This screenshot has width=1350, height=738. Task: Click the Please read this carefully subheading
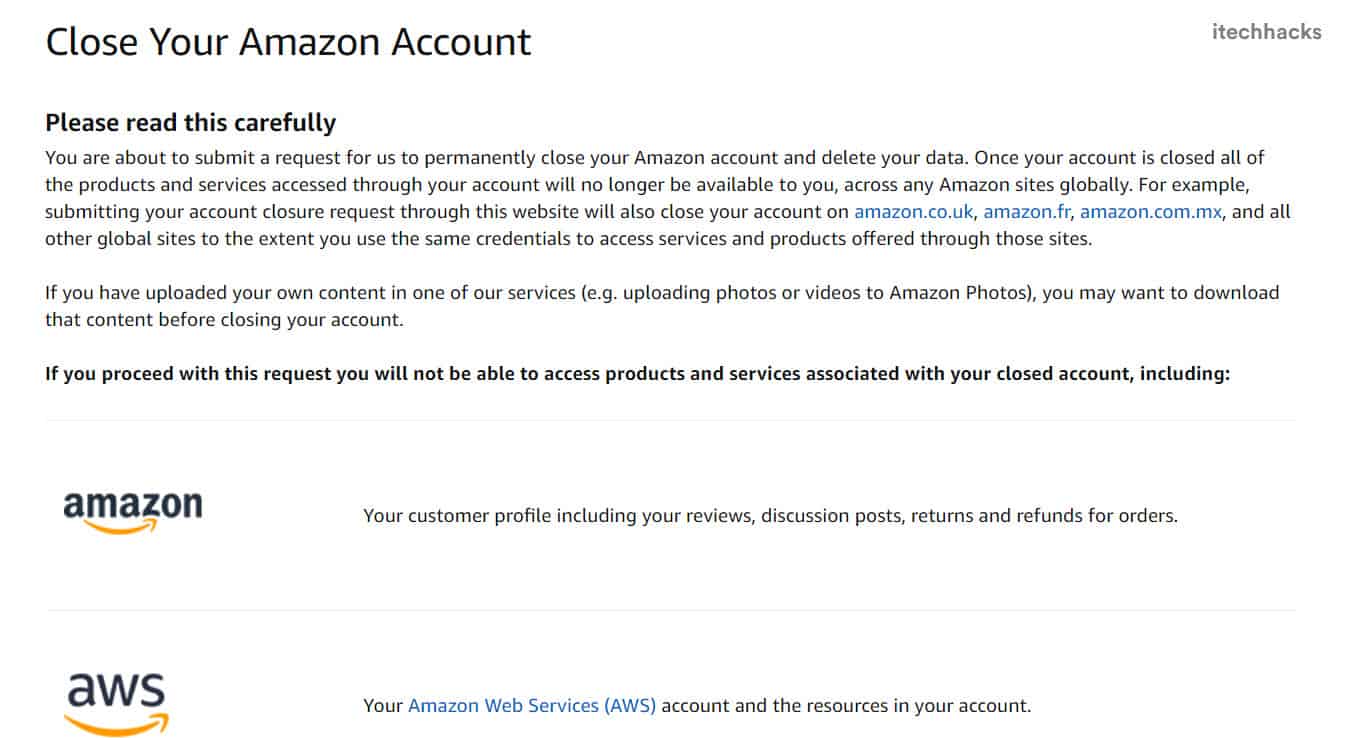[x=191, y=123]
